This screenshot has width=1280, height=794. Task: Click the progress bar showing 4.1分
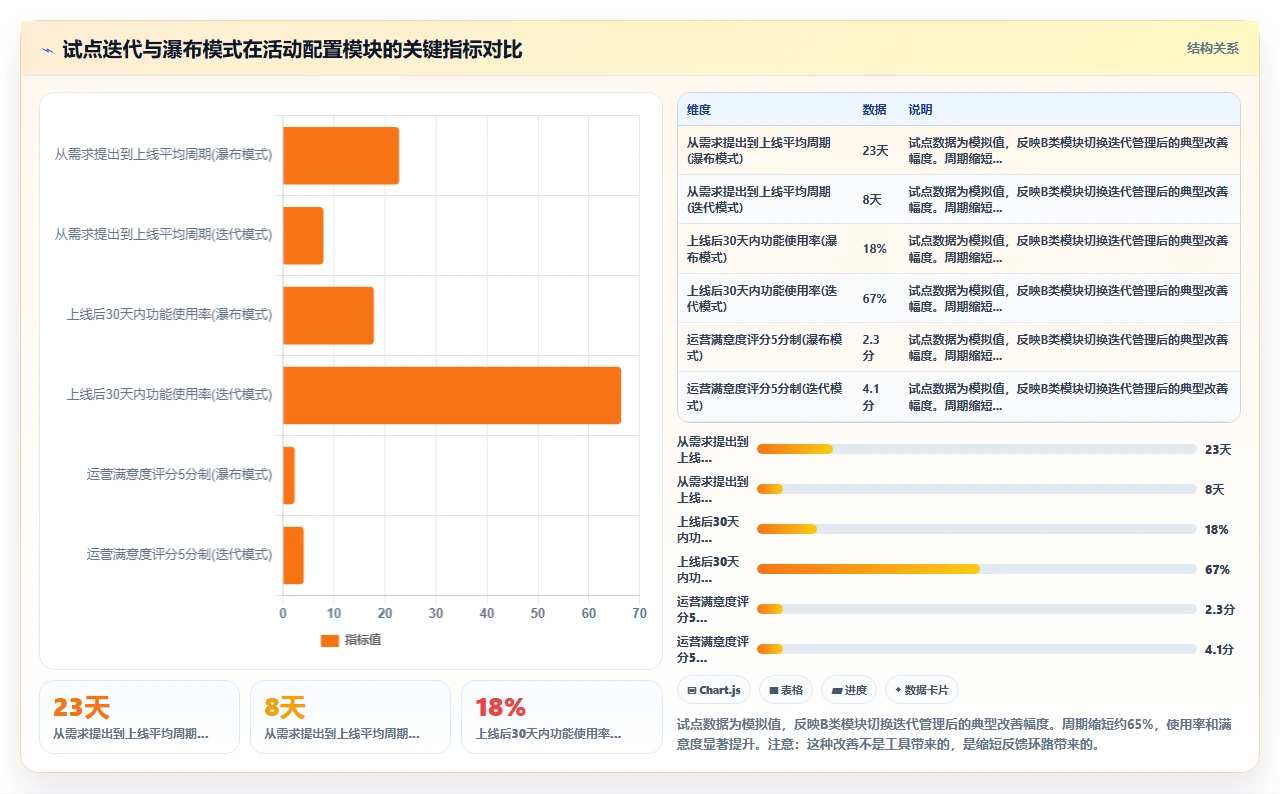coord(977,649)
